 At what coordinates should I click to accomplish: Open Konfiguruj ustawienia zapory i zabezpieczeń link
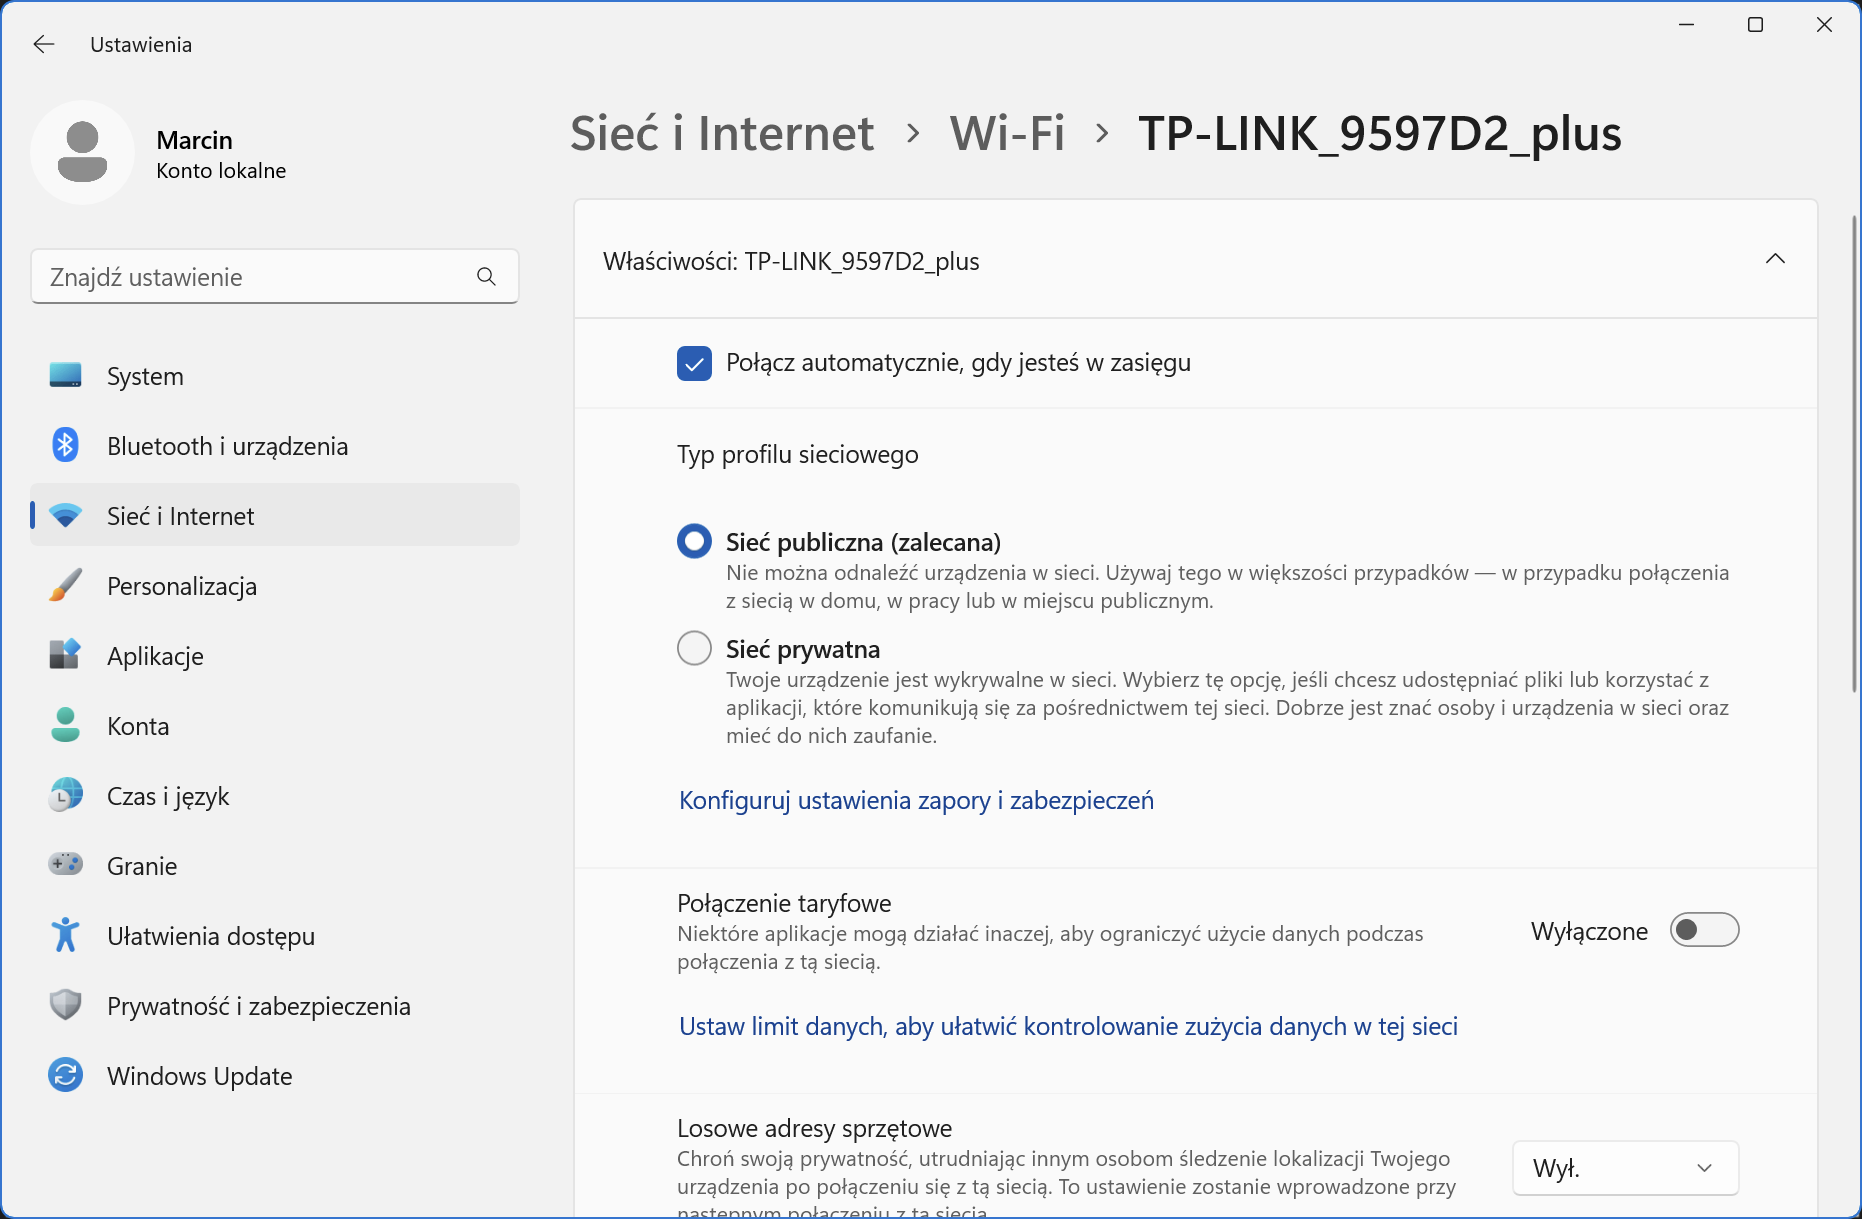(x=916, y=800)
